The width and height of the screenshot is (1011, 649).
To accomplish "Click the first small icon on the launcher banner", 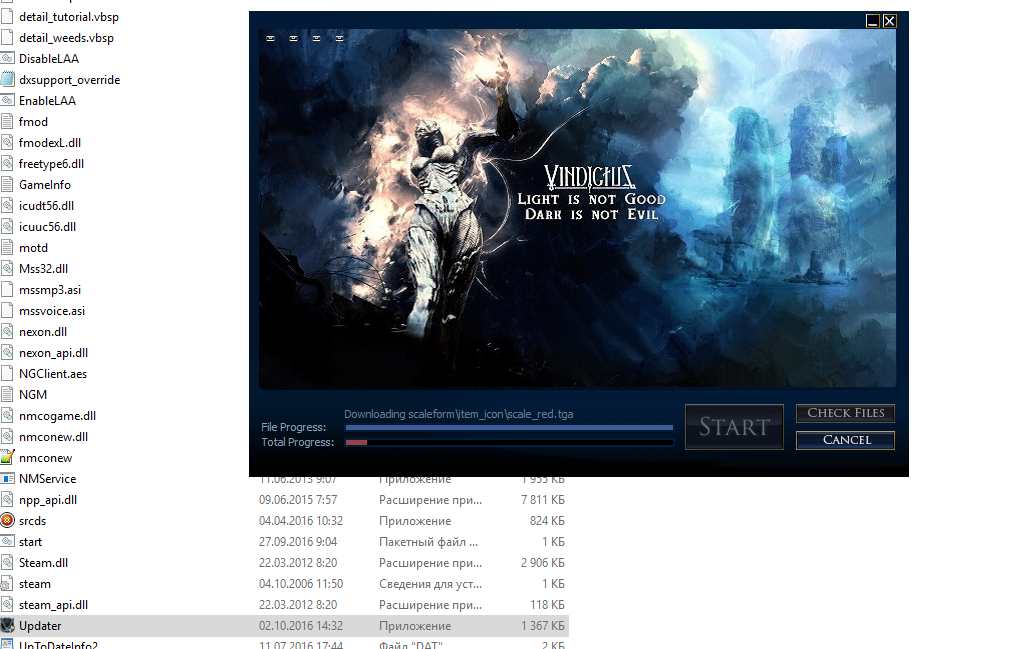I will click(271, 39).
